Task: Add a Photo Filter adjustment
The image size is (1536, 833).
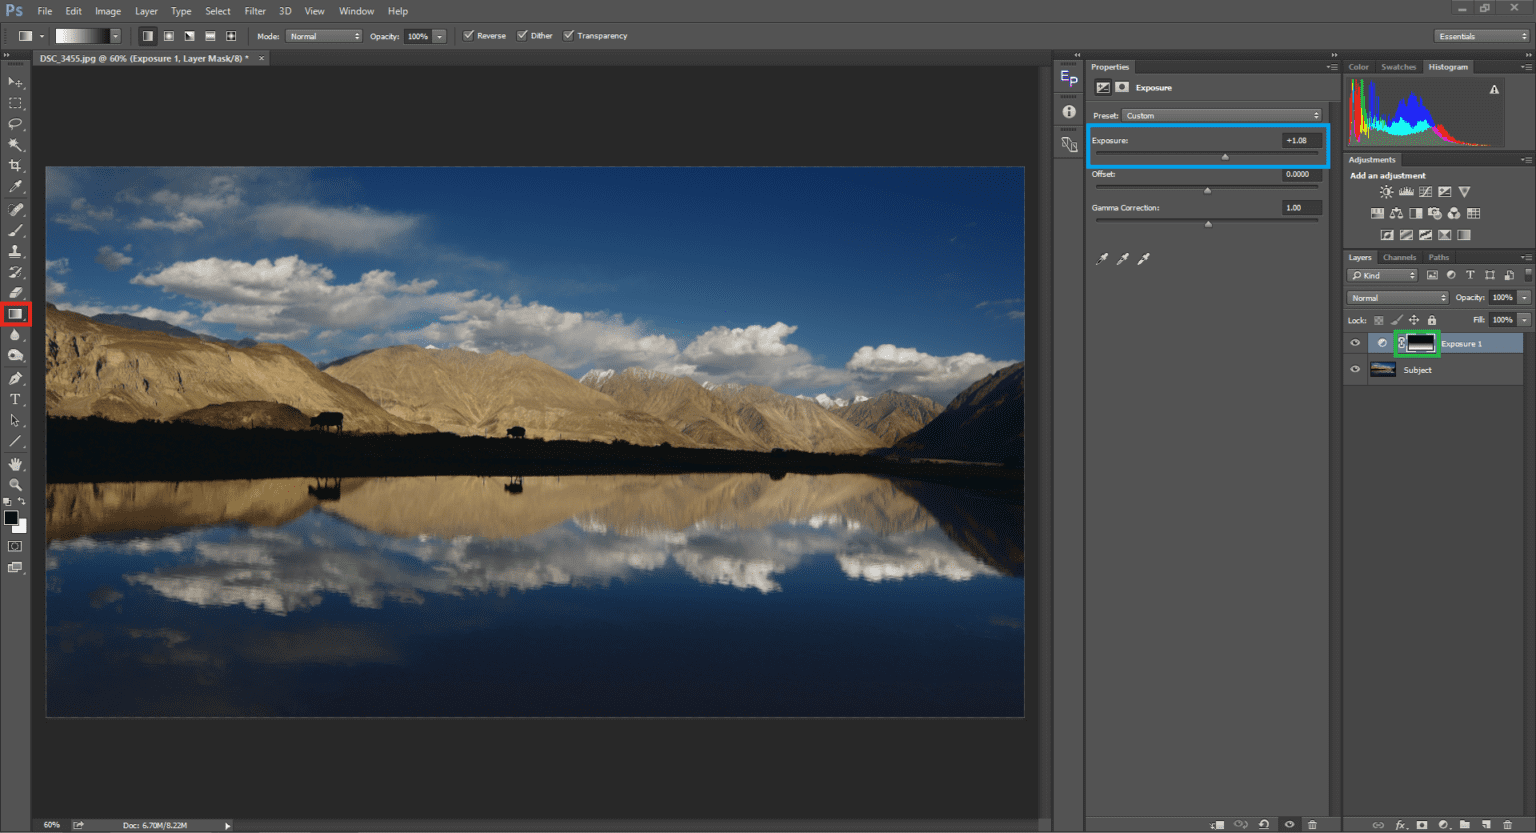Action: coord(1435,213)
